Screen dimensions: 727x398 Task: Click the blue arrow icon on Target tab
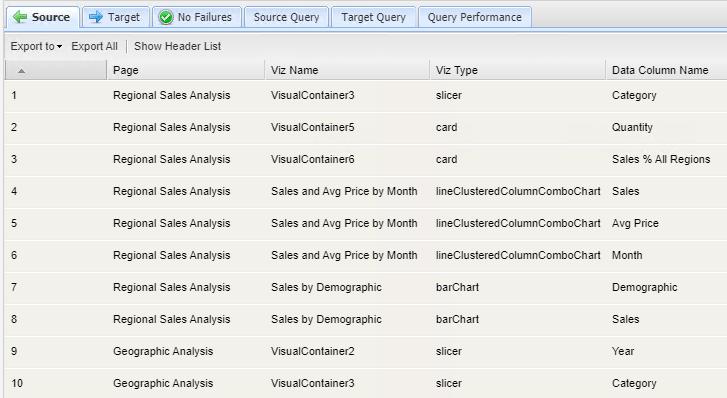(x=96, y=17)
